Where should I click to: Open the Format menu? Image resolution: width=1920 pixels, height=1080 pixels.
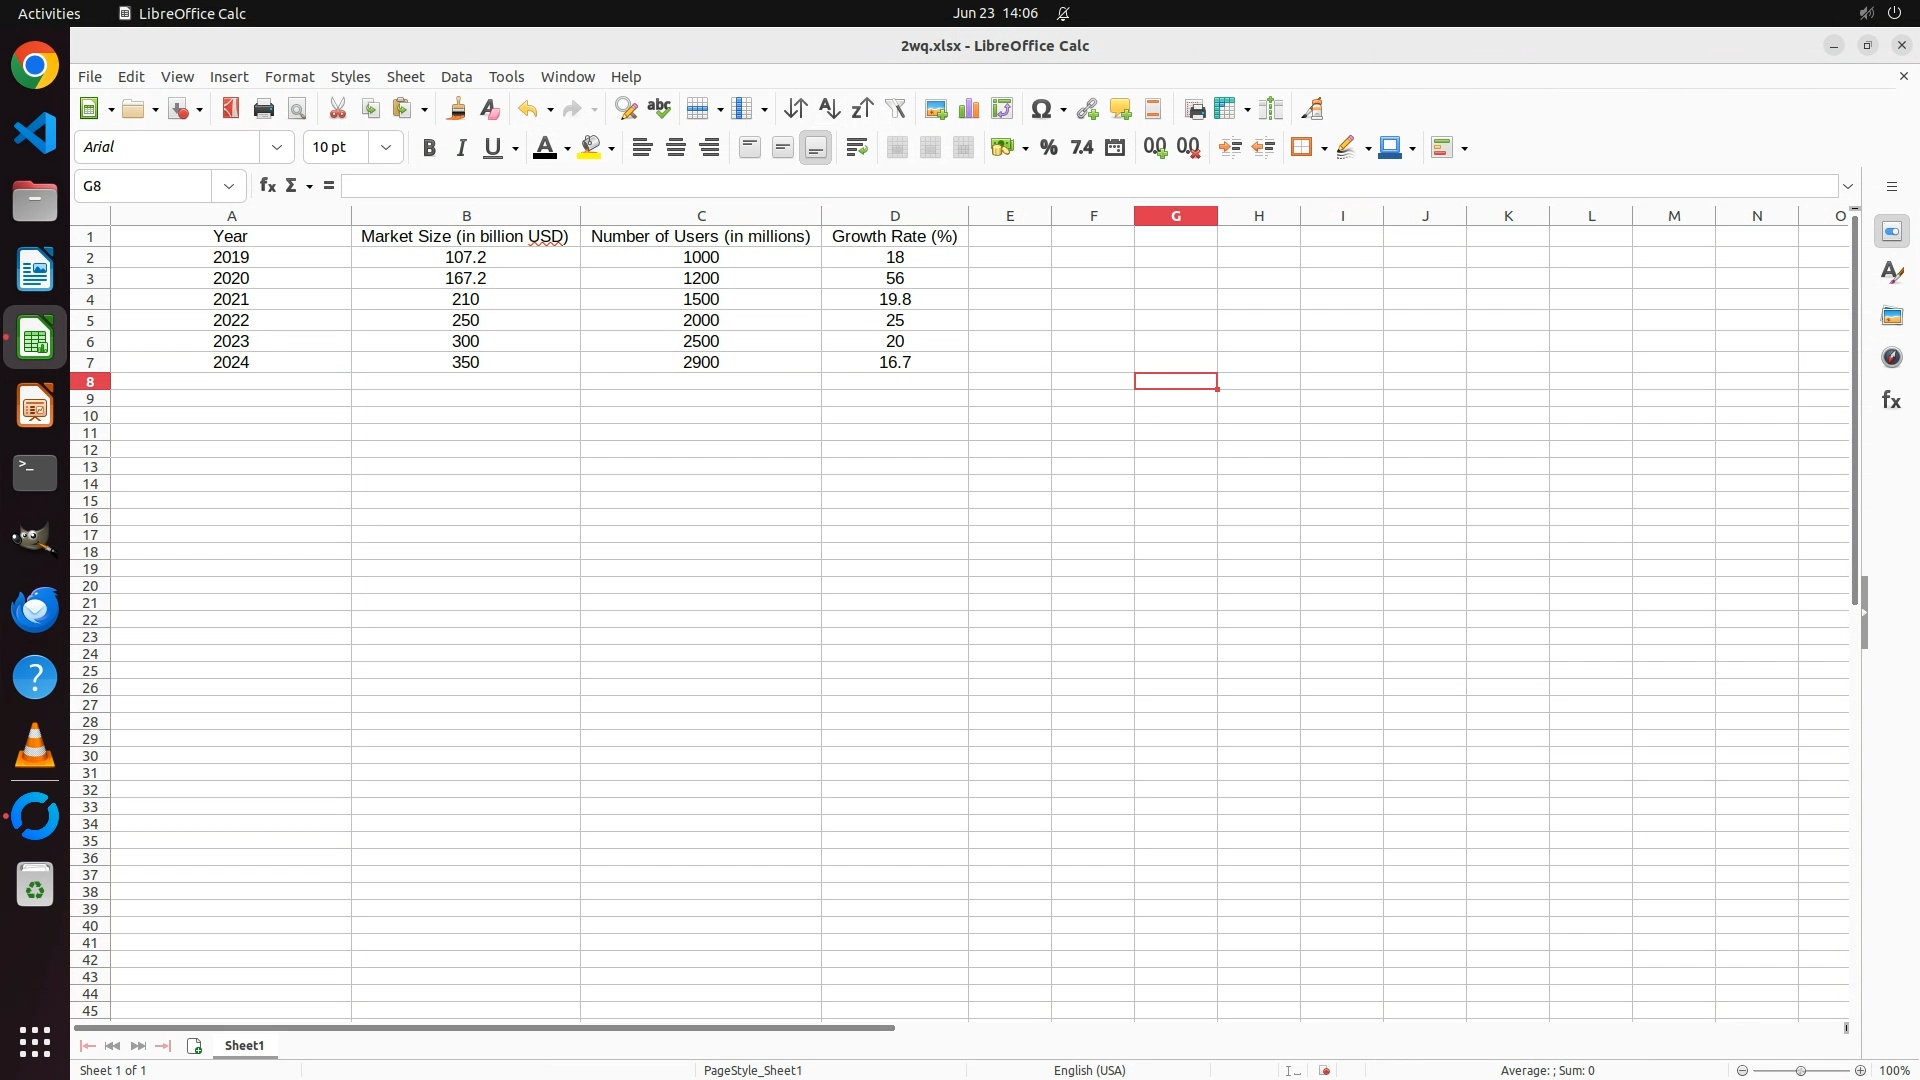[x=289, y=77]
